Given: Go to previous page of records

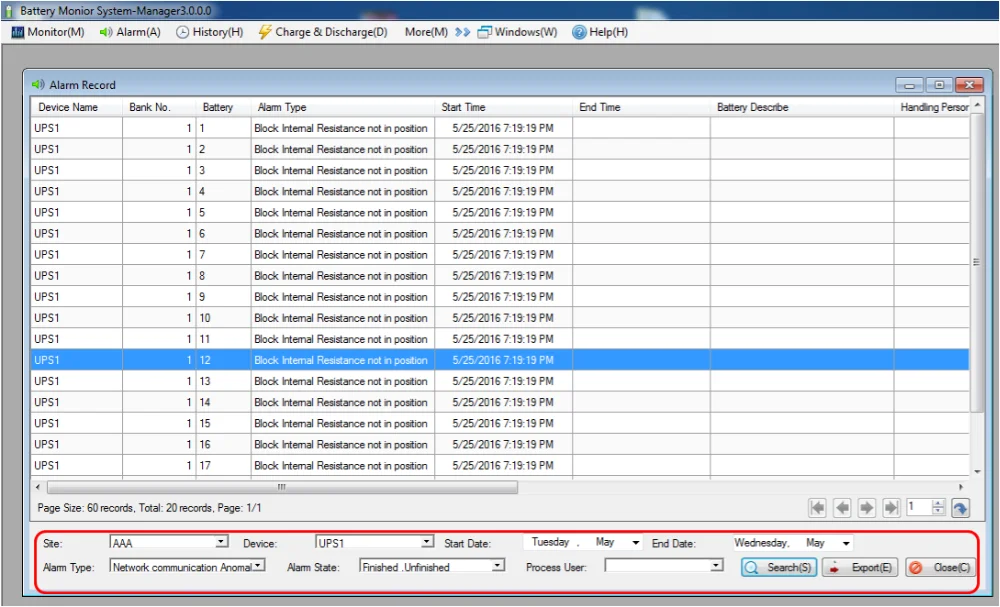Looking at the screenshot, I should point(842,508).
